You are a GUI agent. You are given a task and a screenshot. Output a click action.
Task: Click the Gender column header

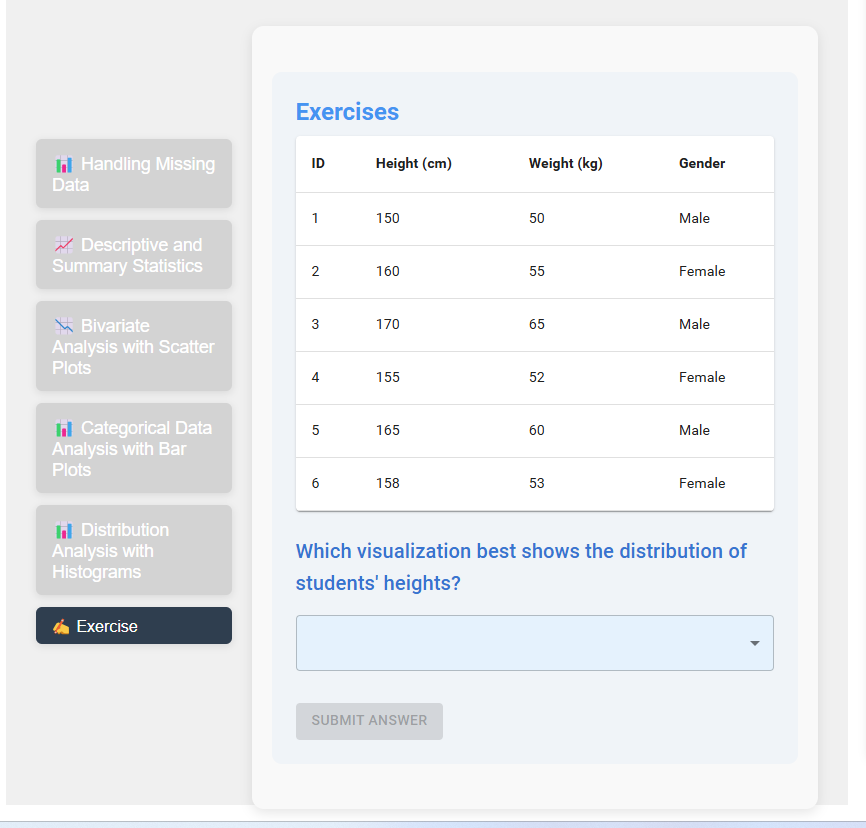(702, 164)
